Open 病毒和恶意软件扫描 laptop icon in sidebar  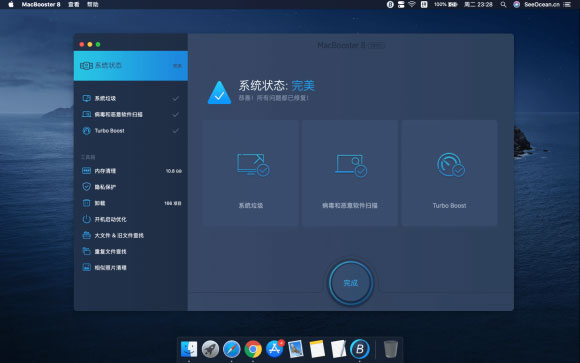click(x=87, y=114)
